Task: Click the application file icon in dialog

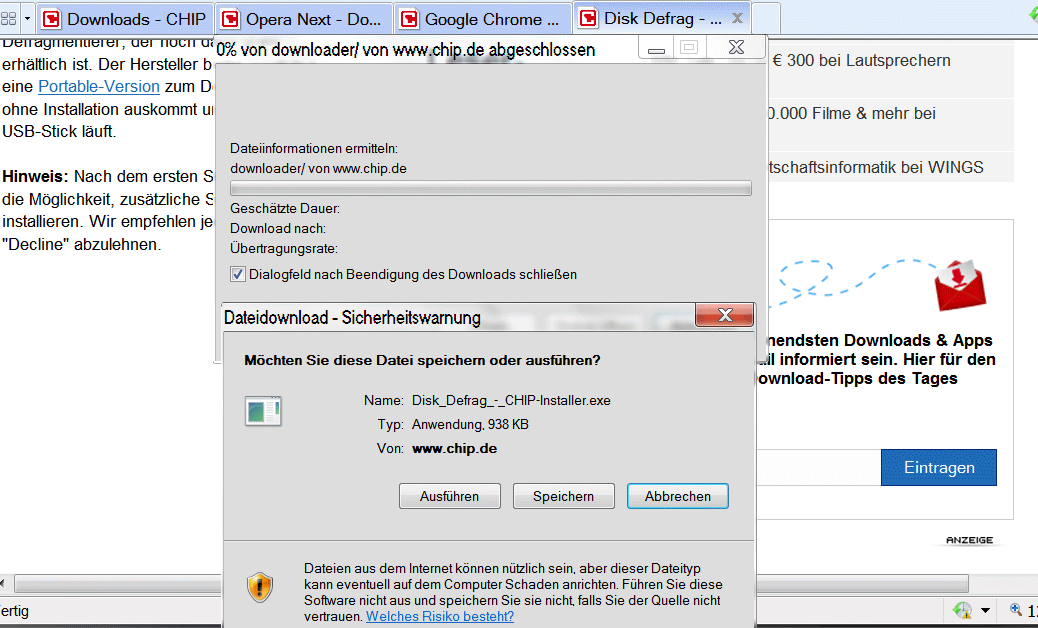Action: pos(263,410)
